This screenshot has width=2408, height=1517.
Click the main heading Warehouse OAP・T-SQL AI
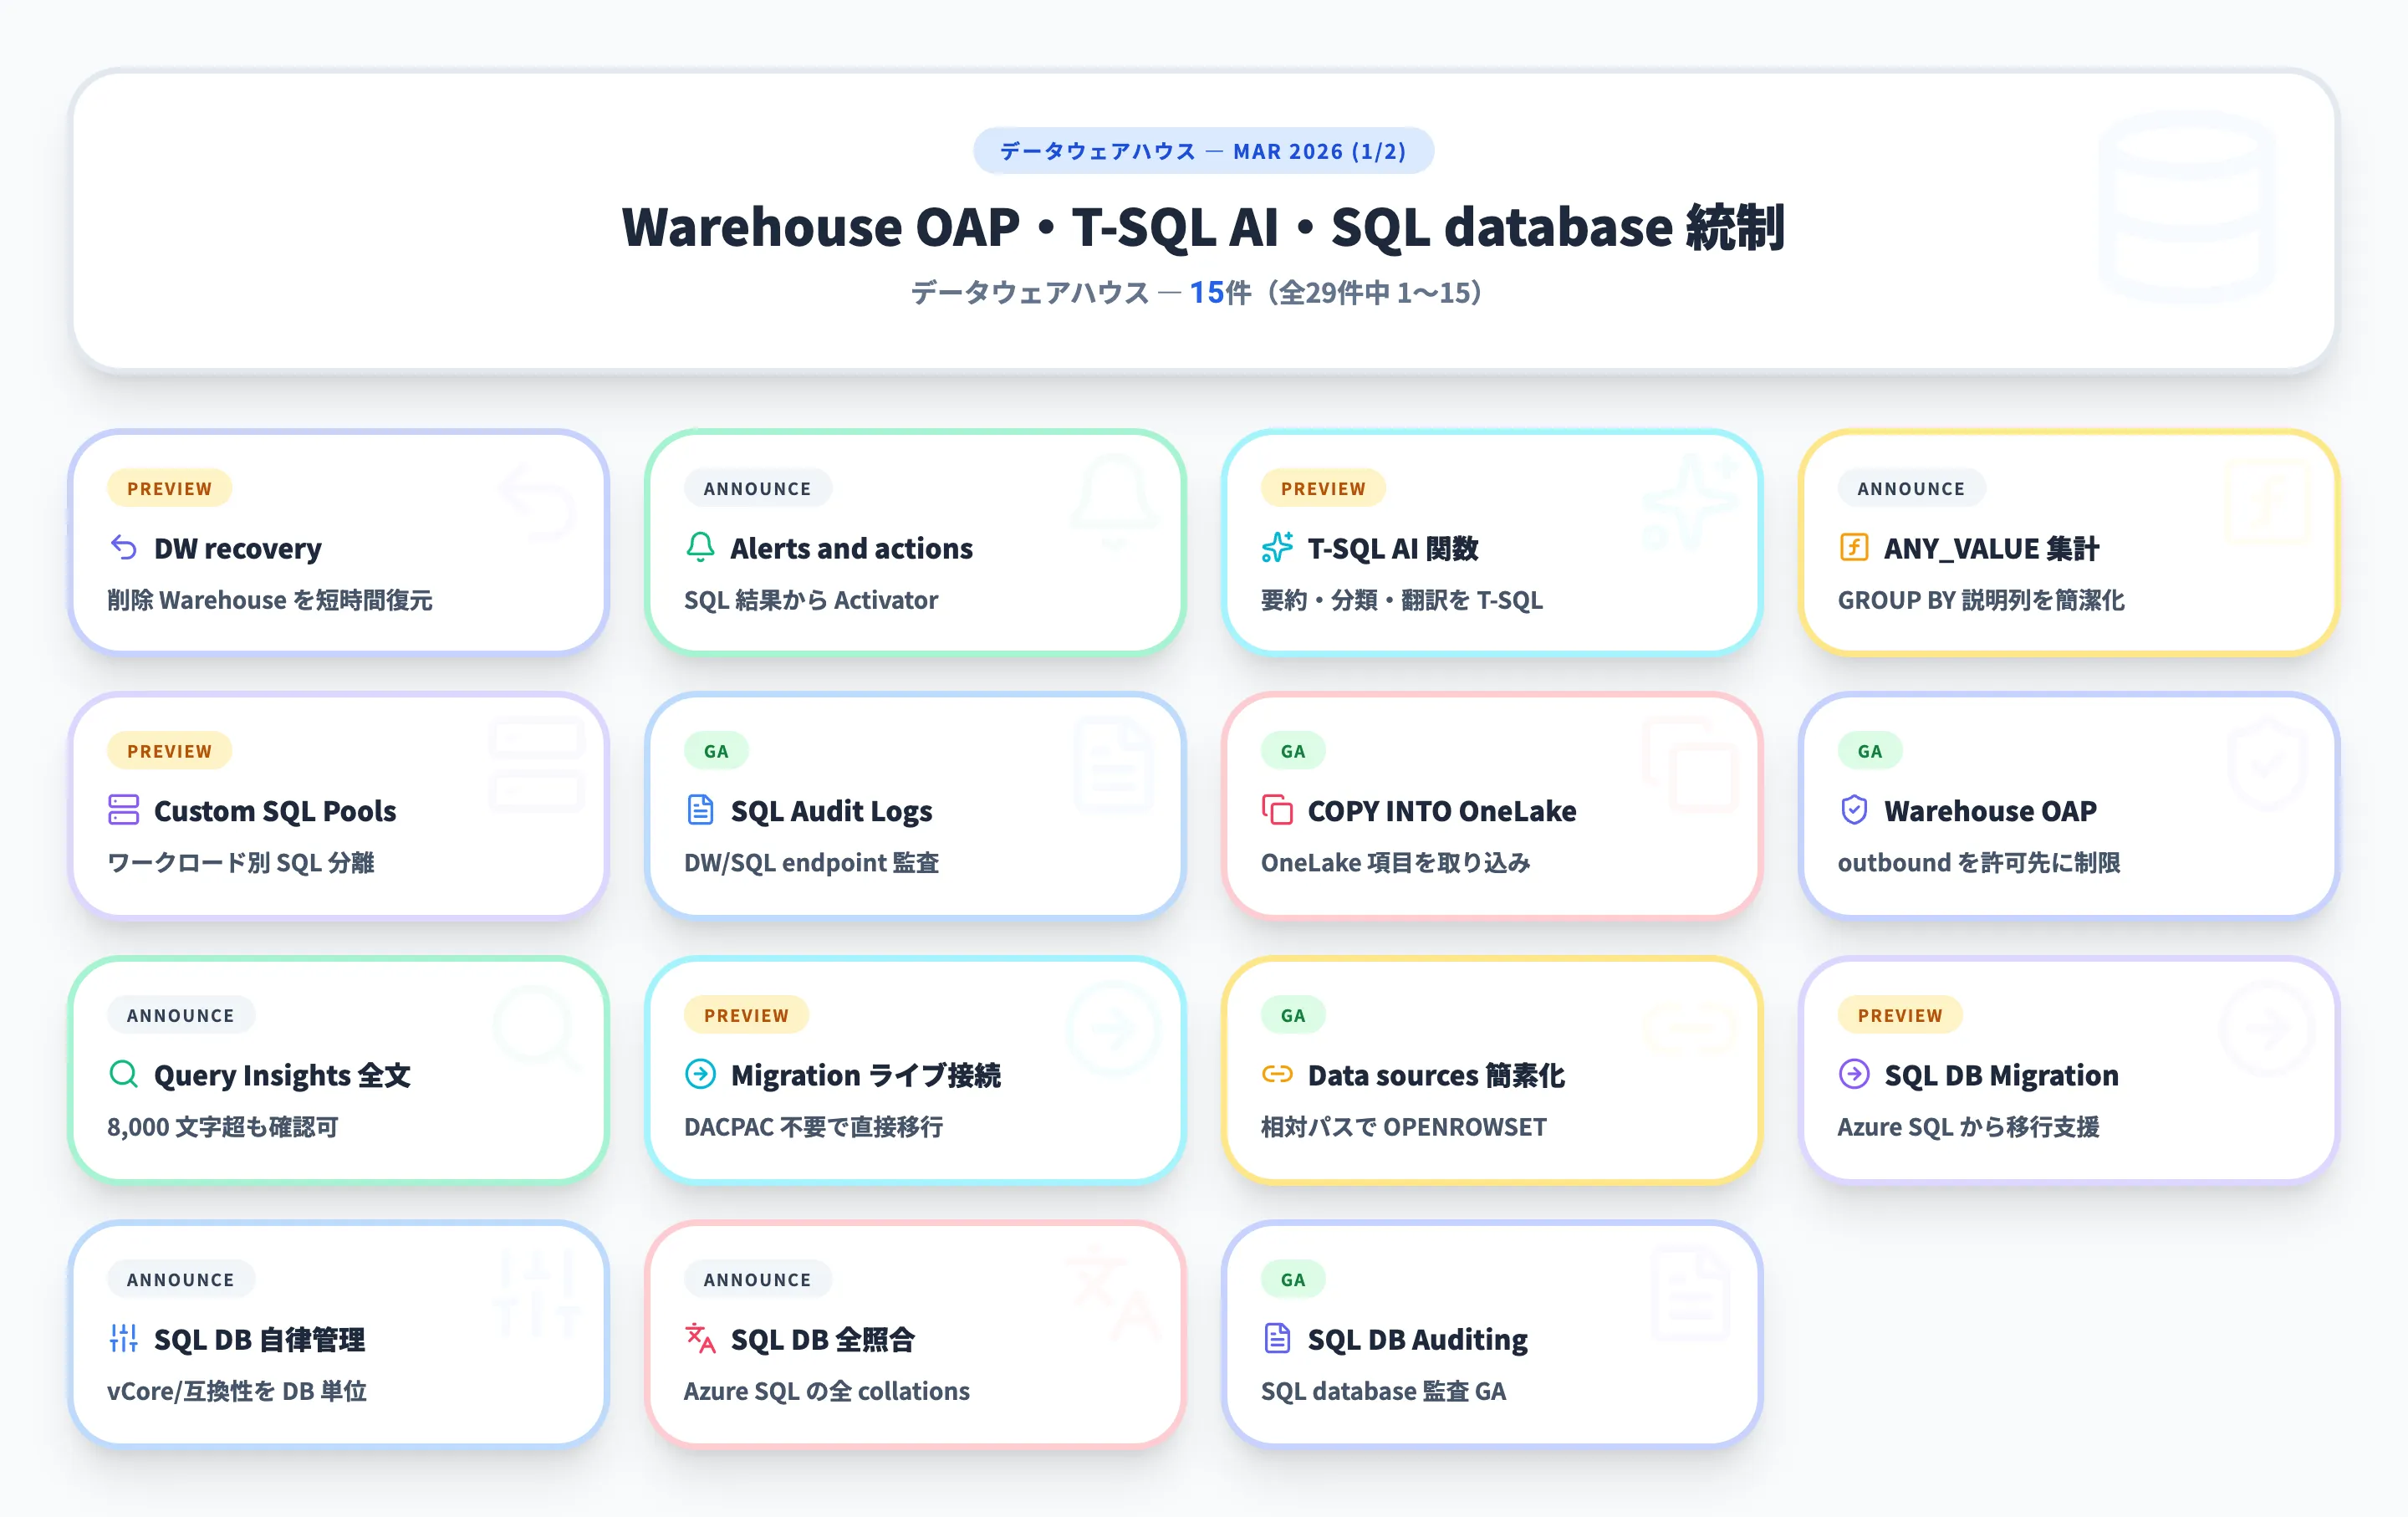[x=1203, y=227]
